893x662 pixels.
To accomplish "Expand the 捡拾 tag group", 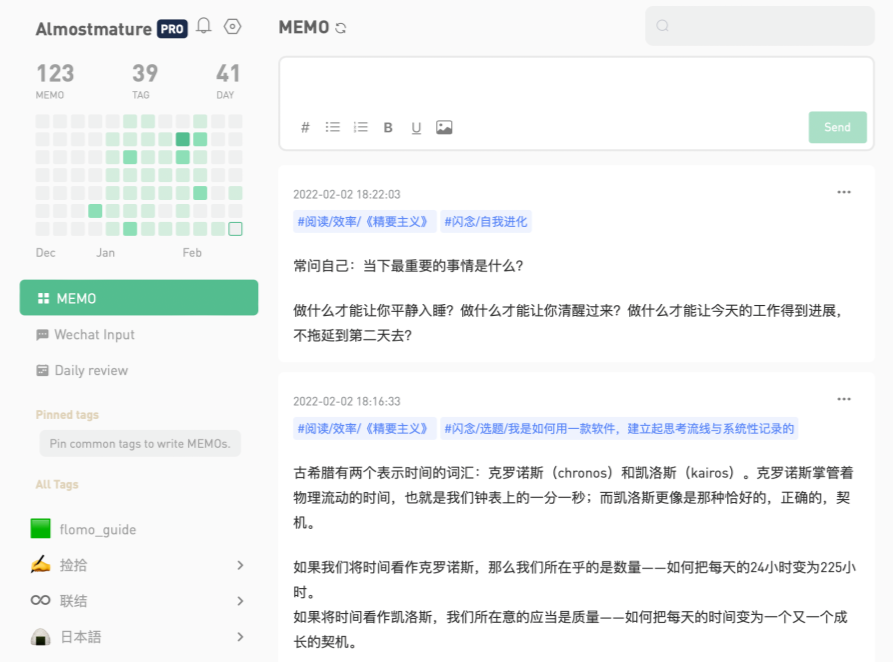I will tap(240, 565).
